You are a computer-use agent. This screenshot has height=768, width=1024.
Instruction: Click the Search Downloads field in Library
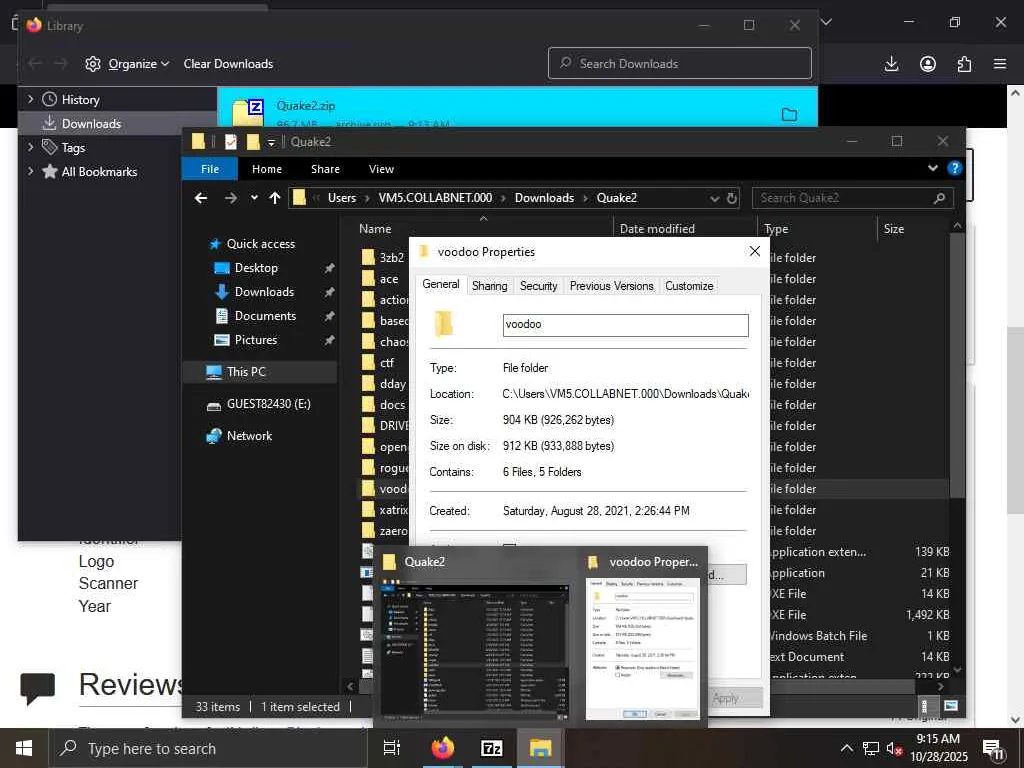(x=680, y=63)
